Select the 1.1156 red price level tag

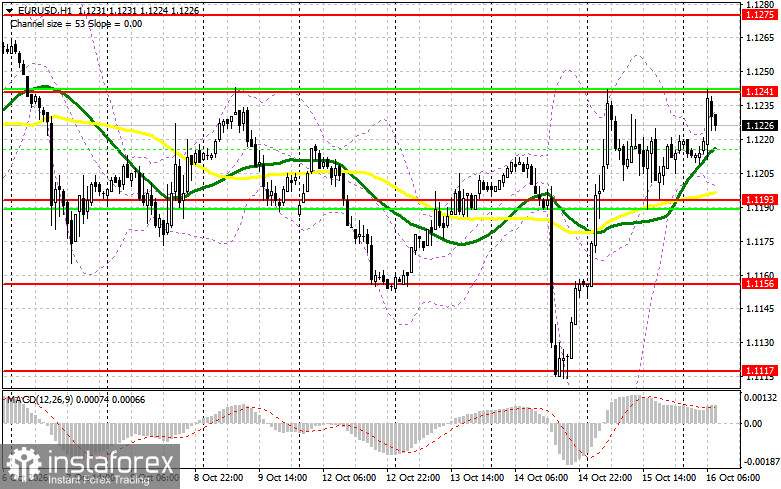coord(759,284)
